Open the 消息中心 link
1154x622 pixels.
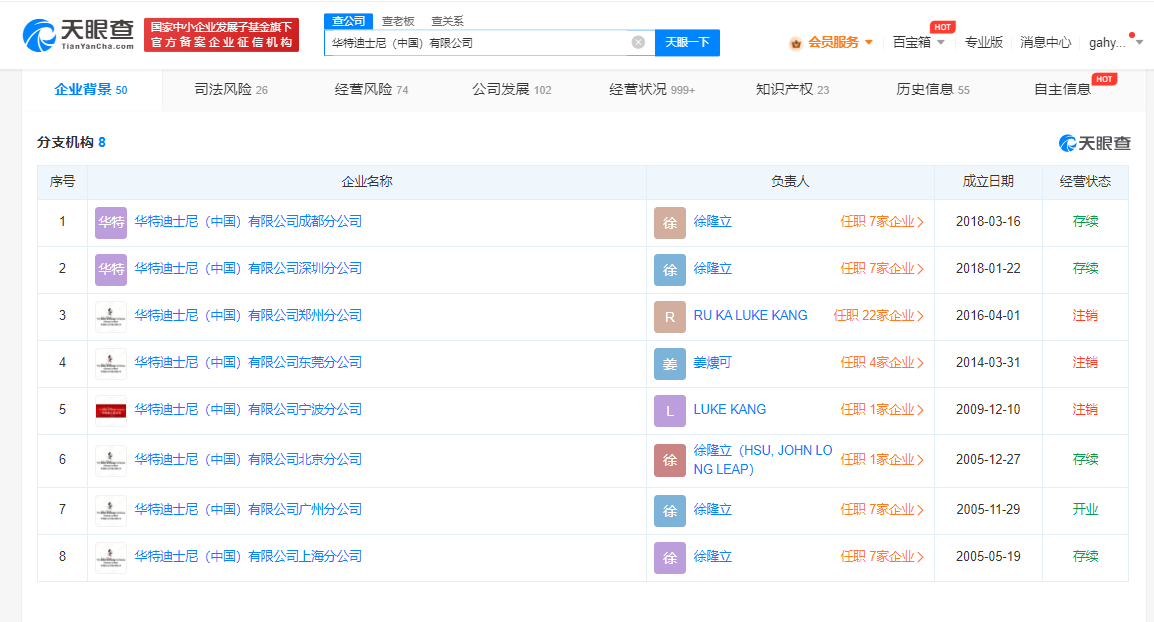(x=1045, y=43)
